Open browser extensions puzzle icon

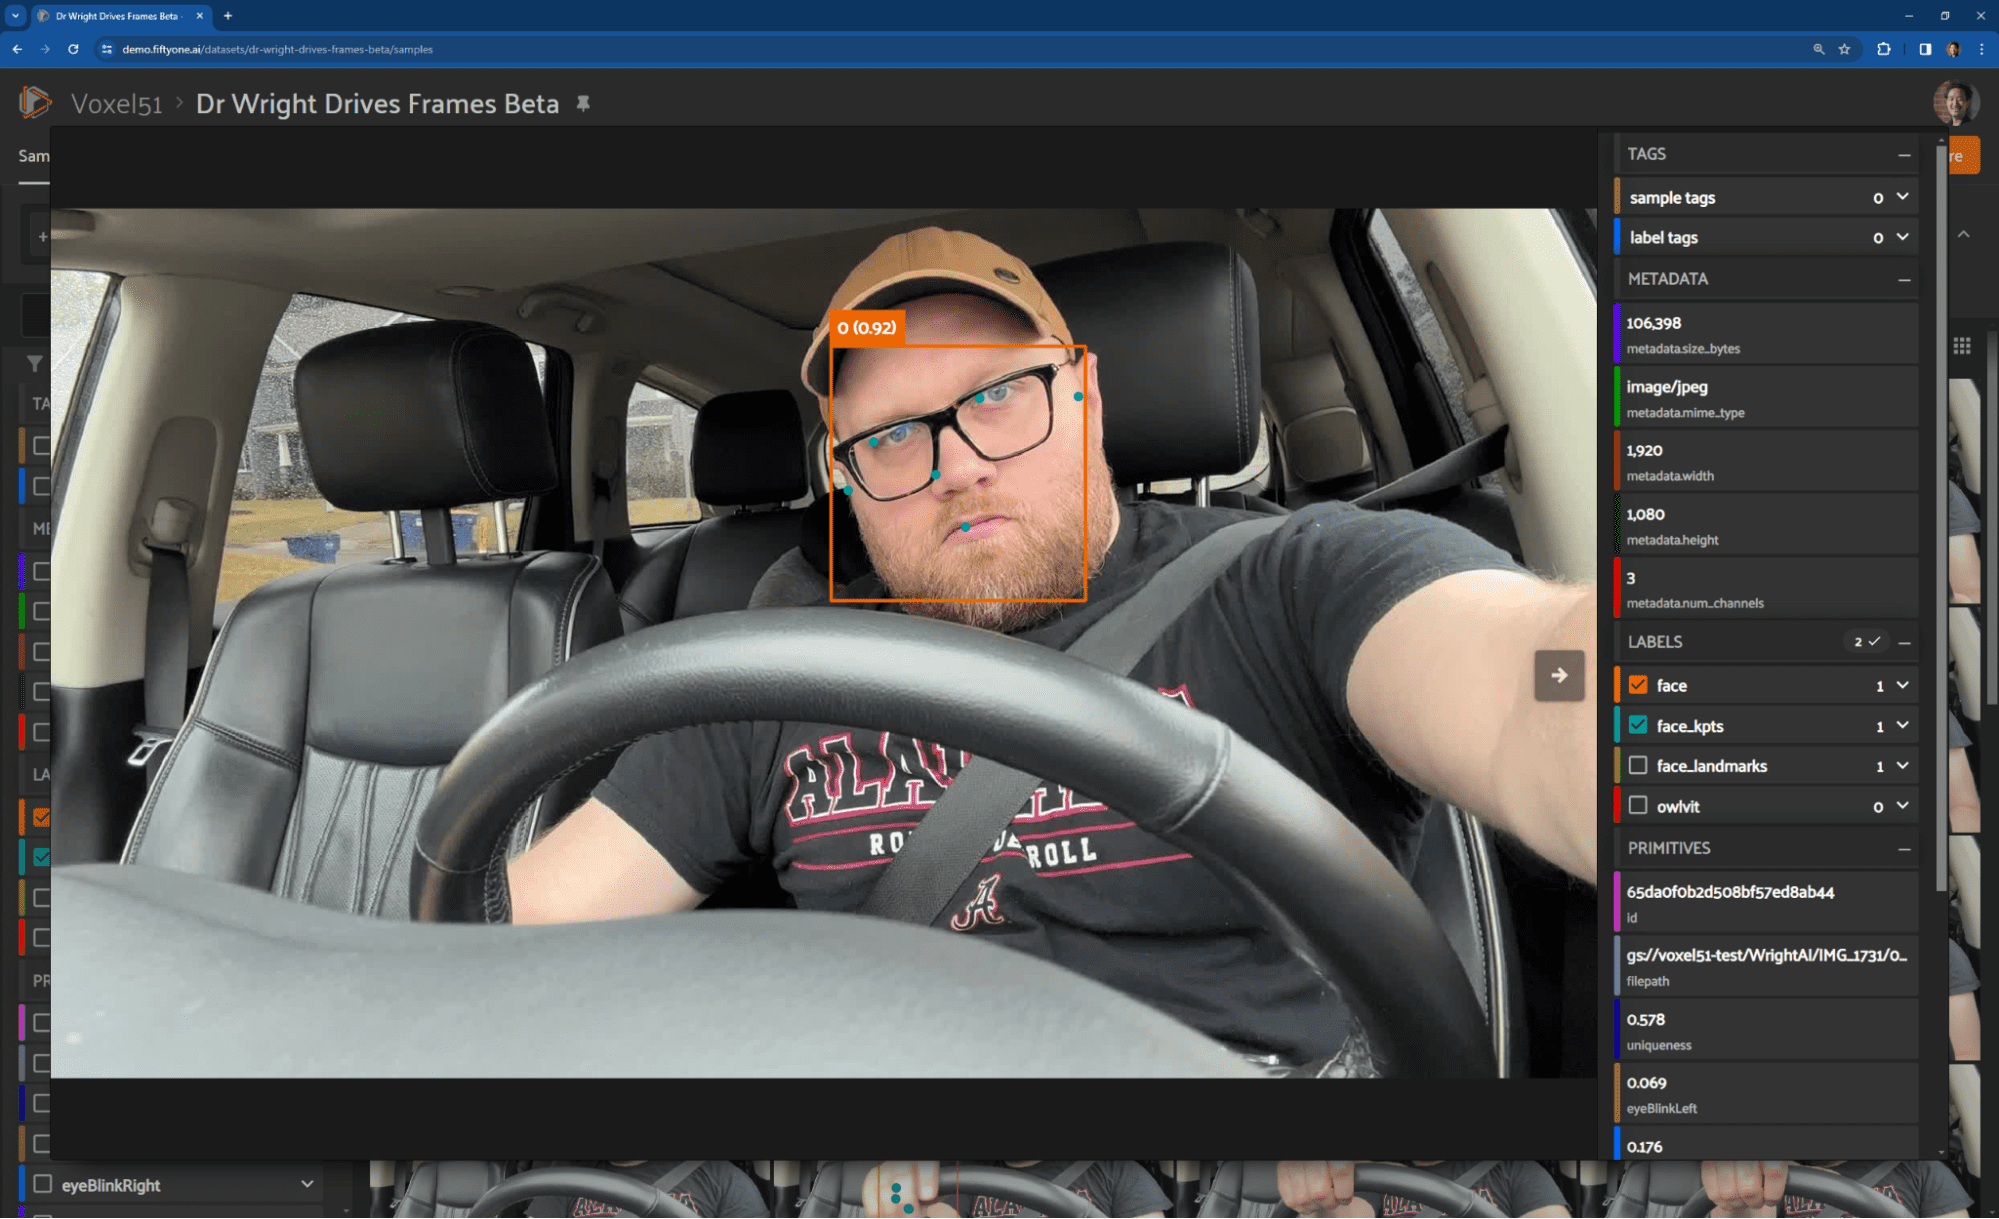point(1884,49)
